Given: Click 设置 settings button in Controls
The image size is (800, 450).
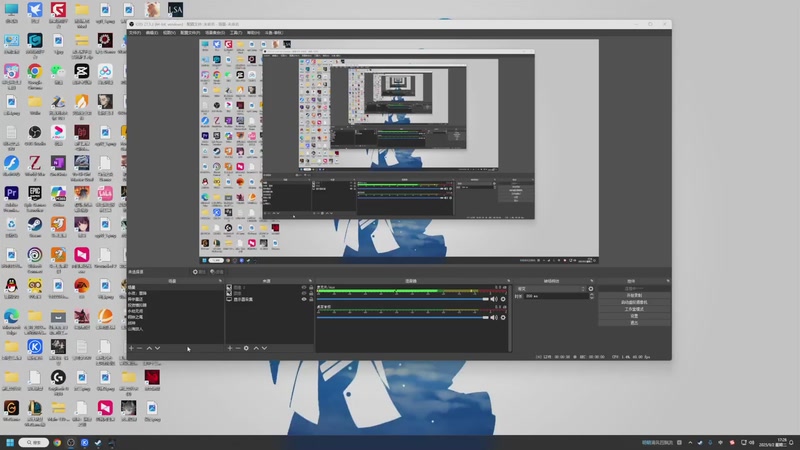Looking at the screenshot, I should pyautogui.click(x=634, y=316).
